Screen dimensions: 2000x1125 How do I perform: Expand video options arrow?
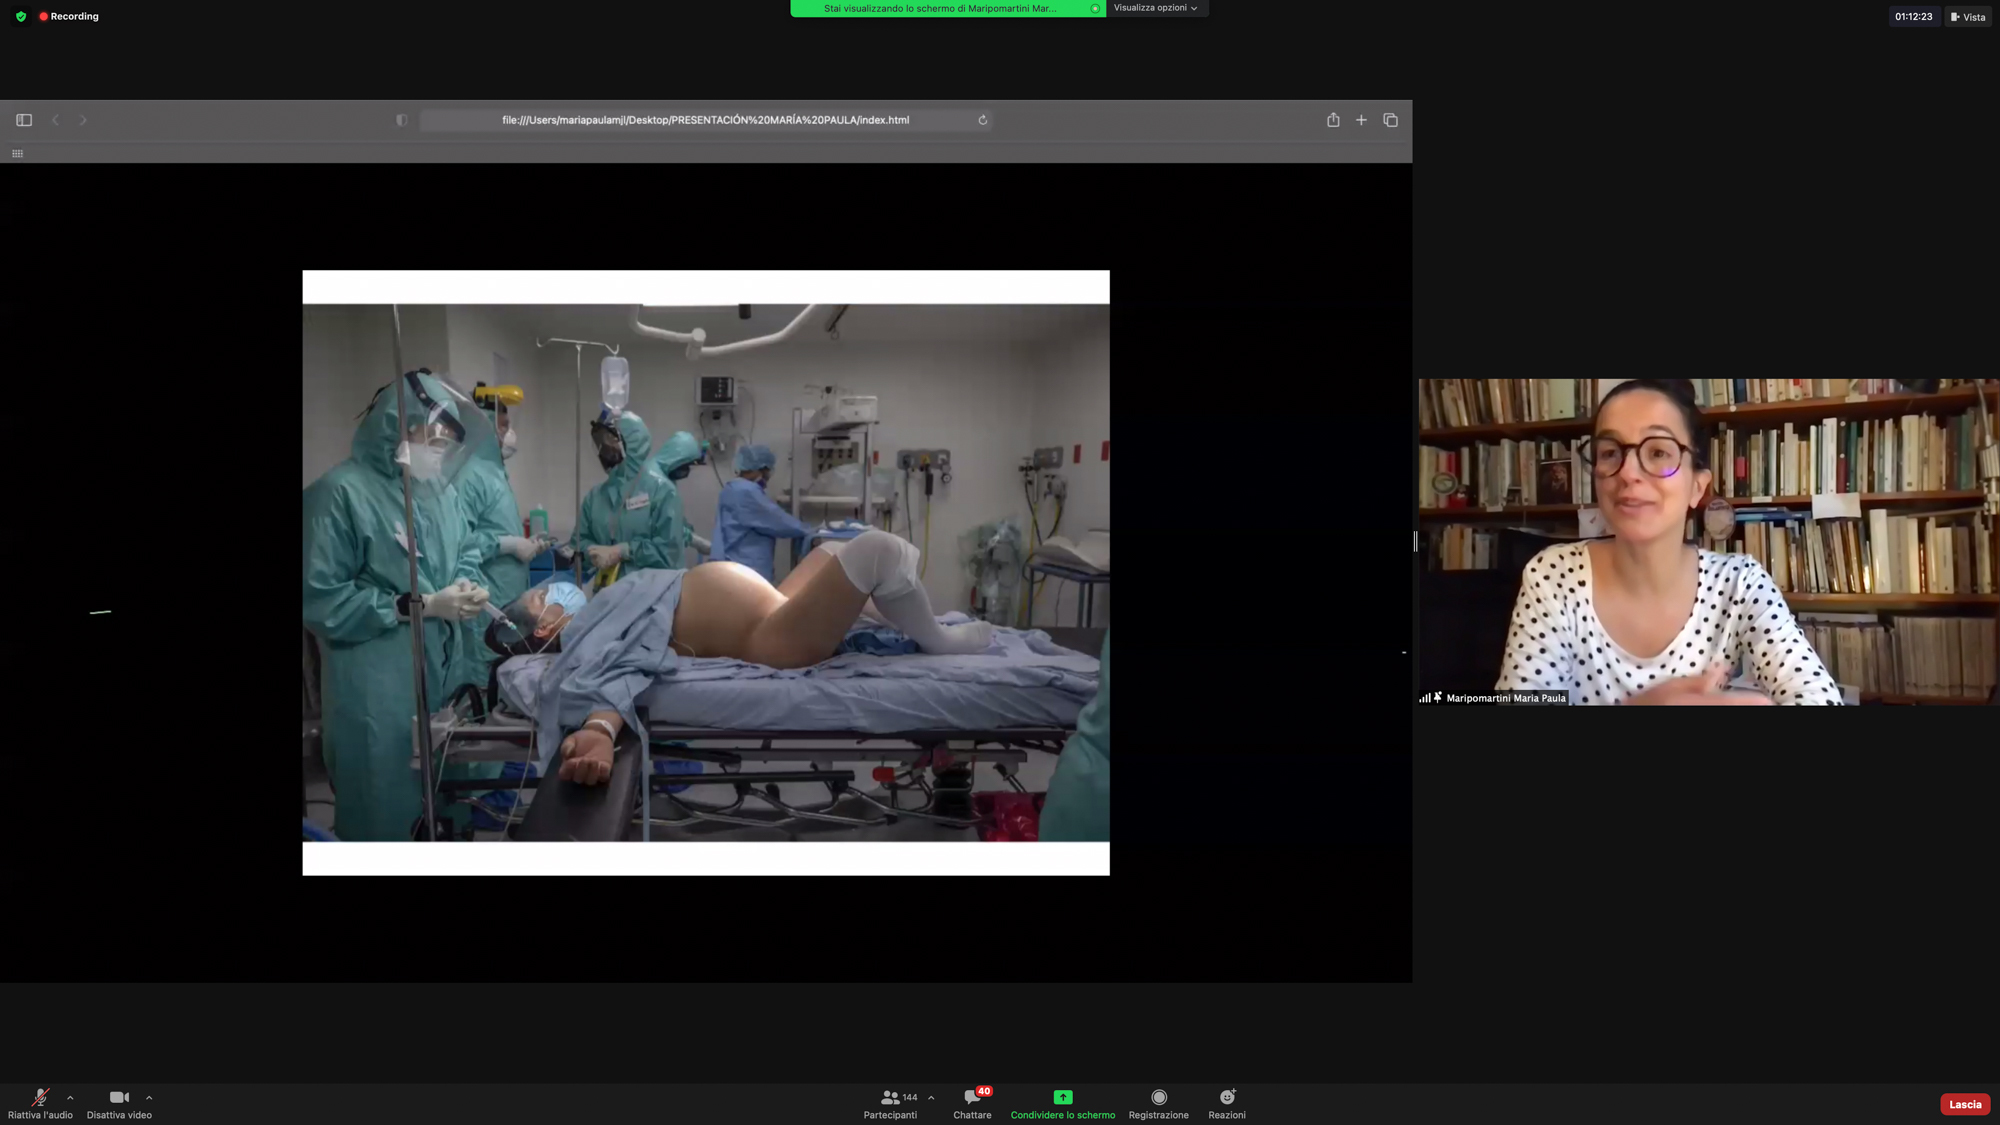[x=149, y=1098]
